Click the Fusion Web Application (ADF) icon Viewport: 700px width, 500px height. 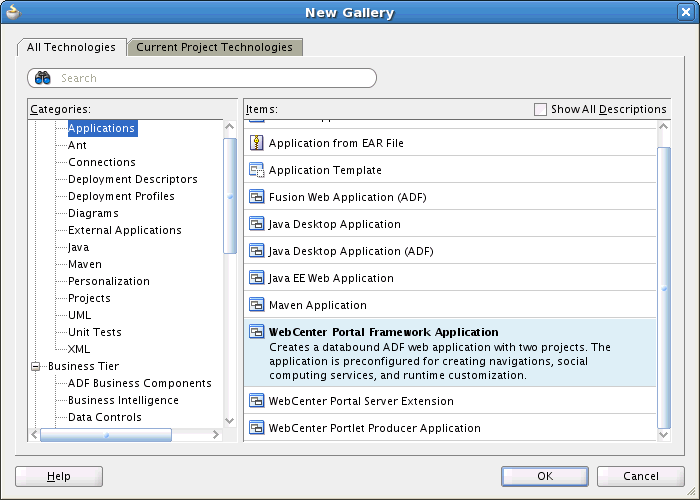256,197
